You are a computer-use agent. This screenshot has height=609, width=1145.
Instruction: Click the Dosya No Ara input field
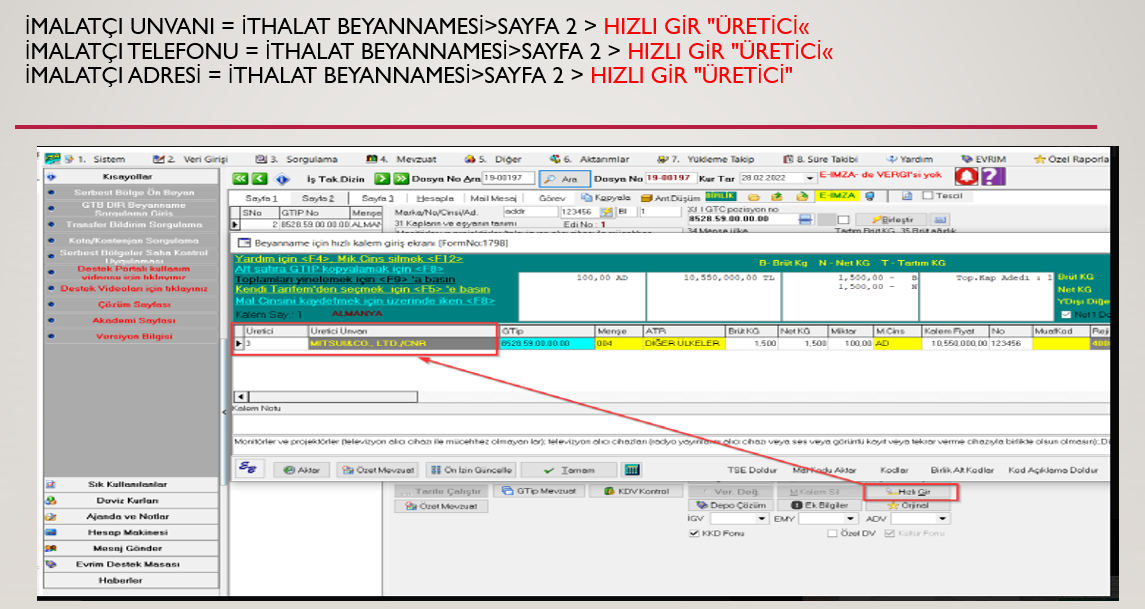pos(509,178)
